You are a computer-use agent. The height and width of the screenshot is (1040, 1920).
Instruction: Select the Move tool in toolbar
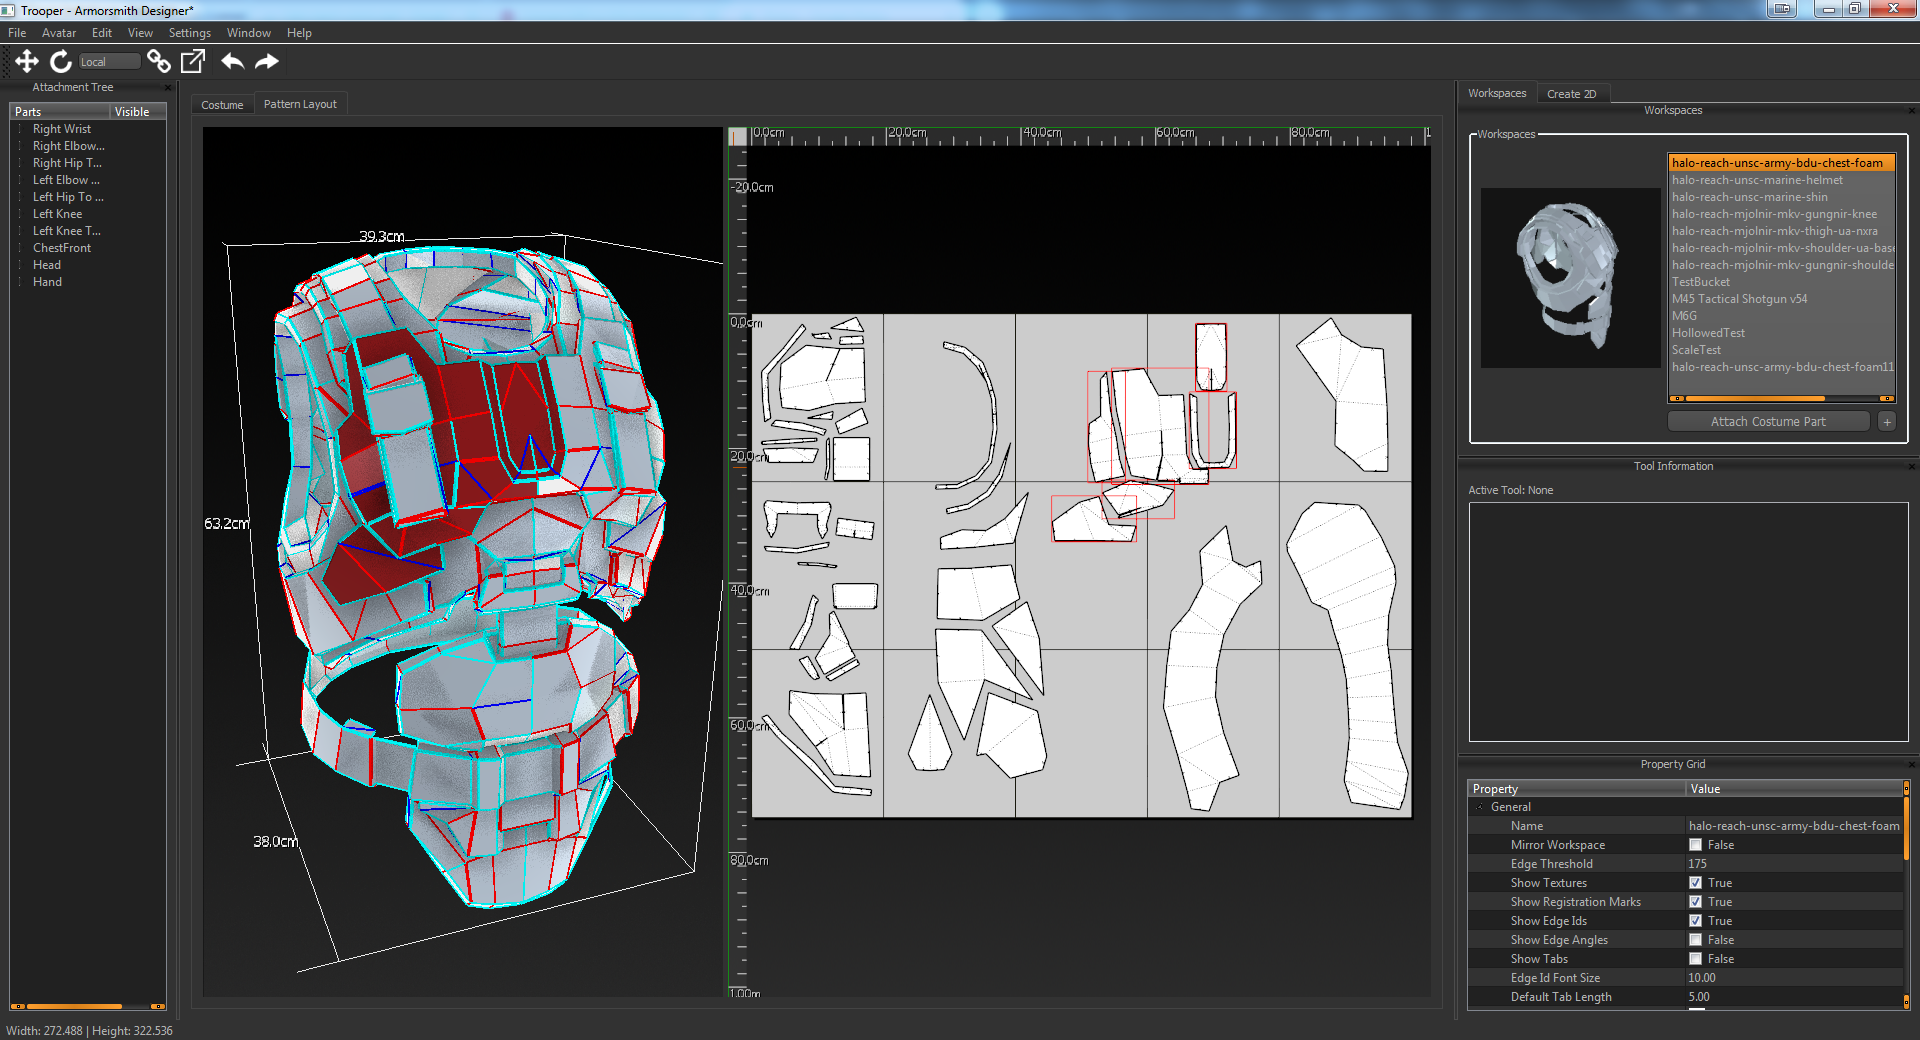click(27, 62)
